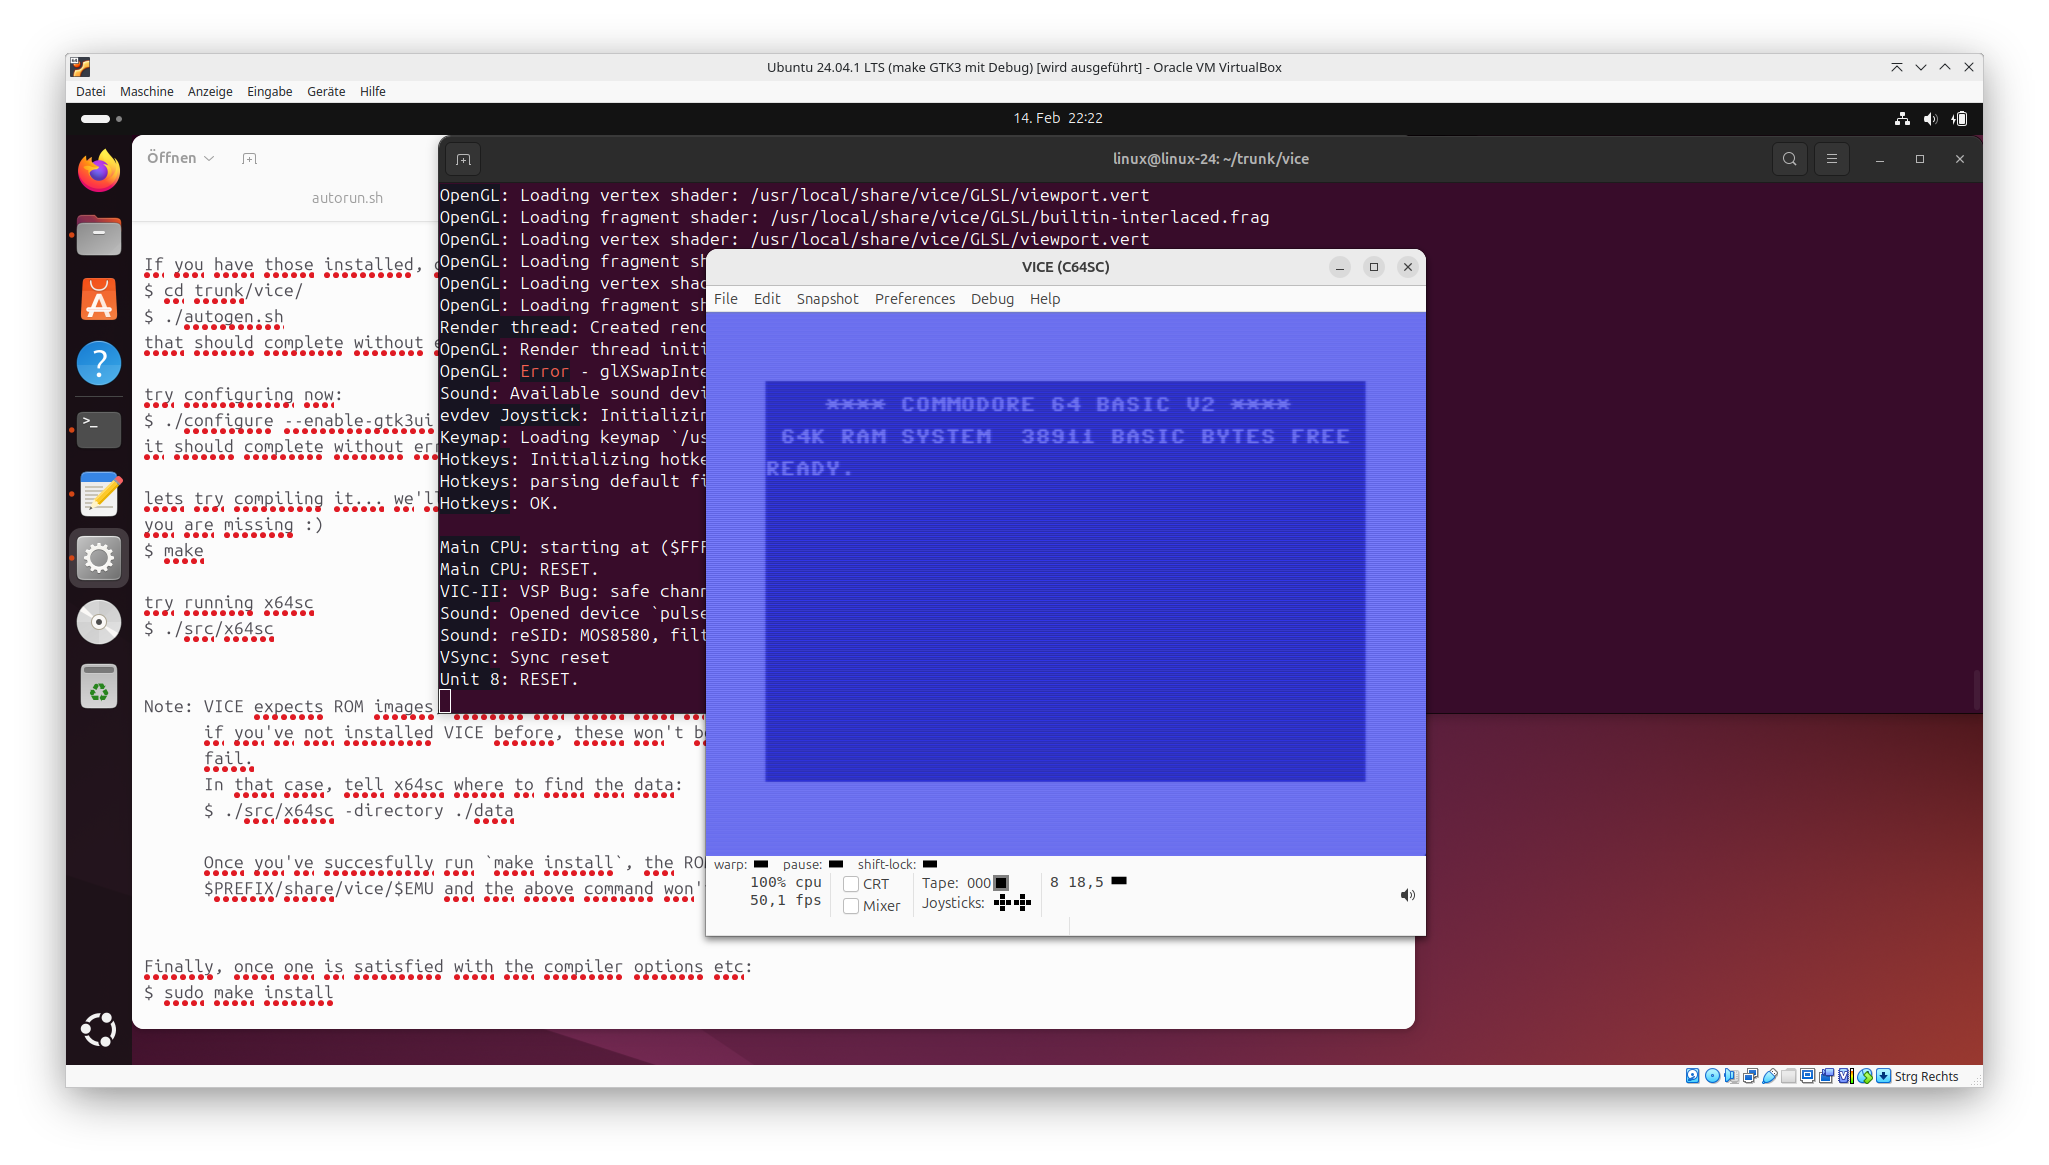Toggle the pause indicator

coord(836,864)
